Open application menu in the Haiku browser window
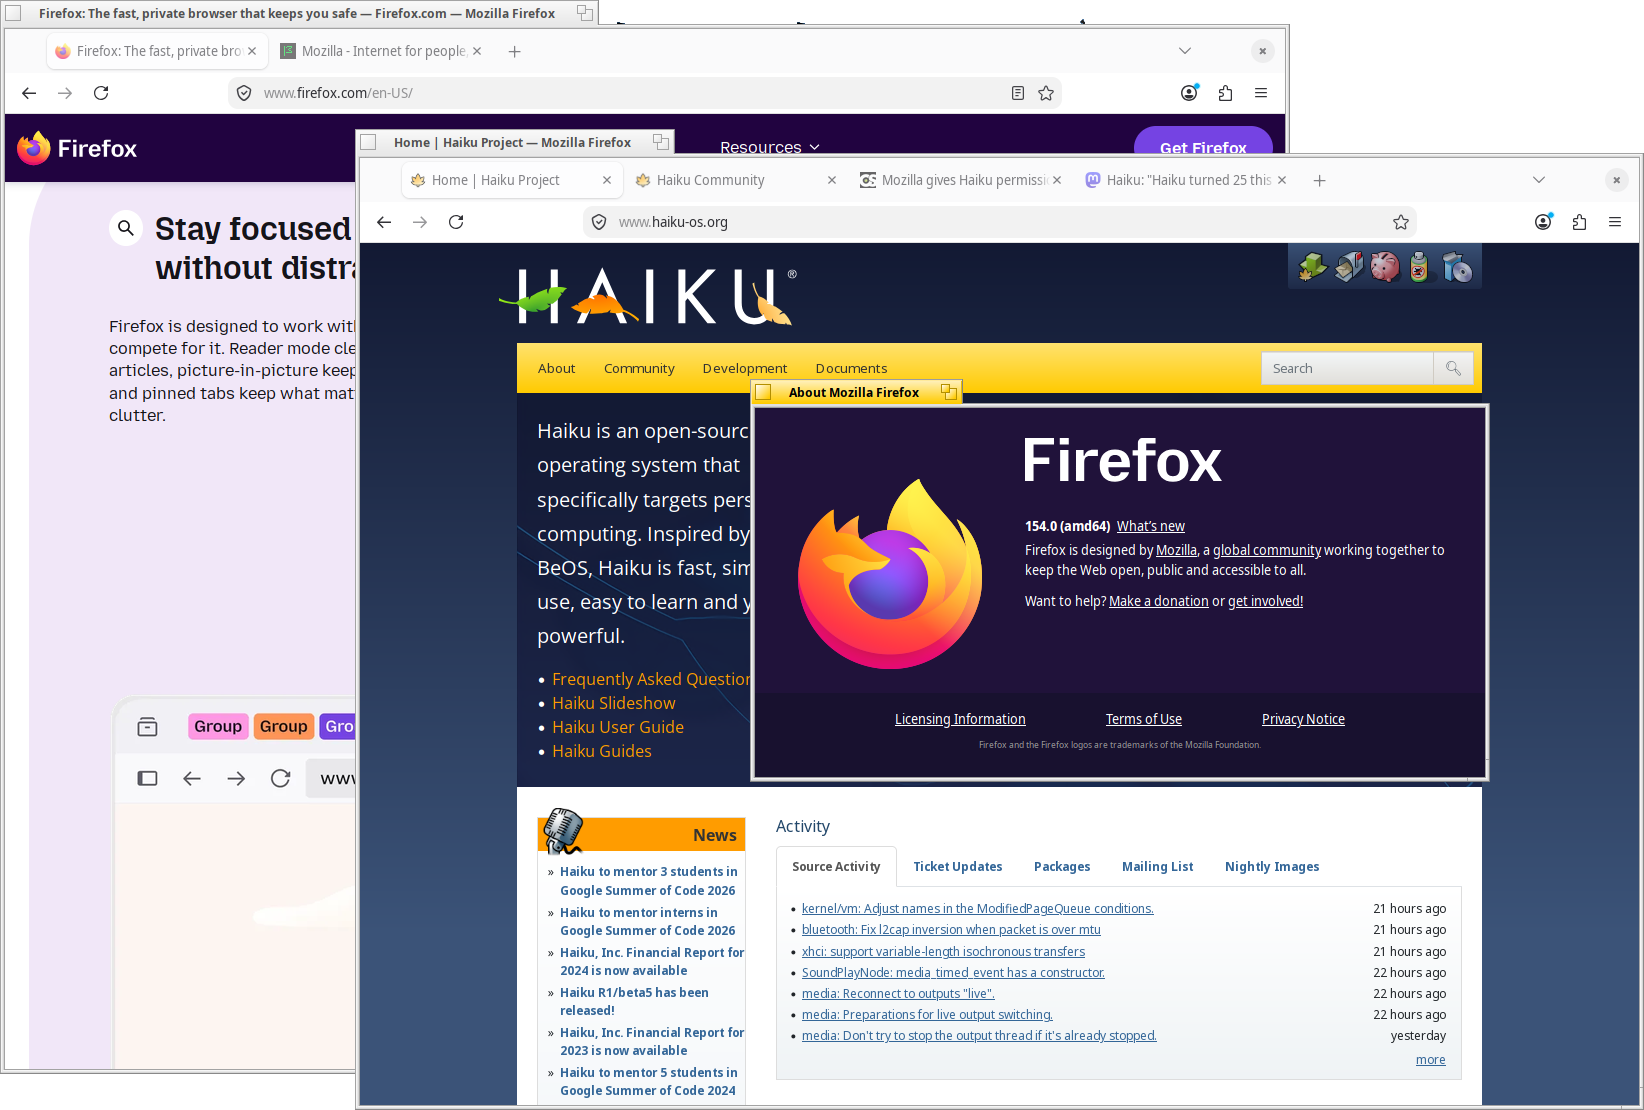Viewport: 1644px width, 1110px height. (1615, 222)
